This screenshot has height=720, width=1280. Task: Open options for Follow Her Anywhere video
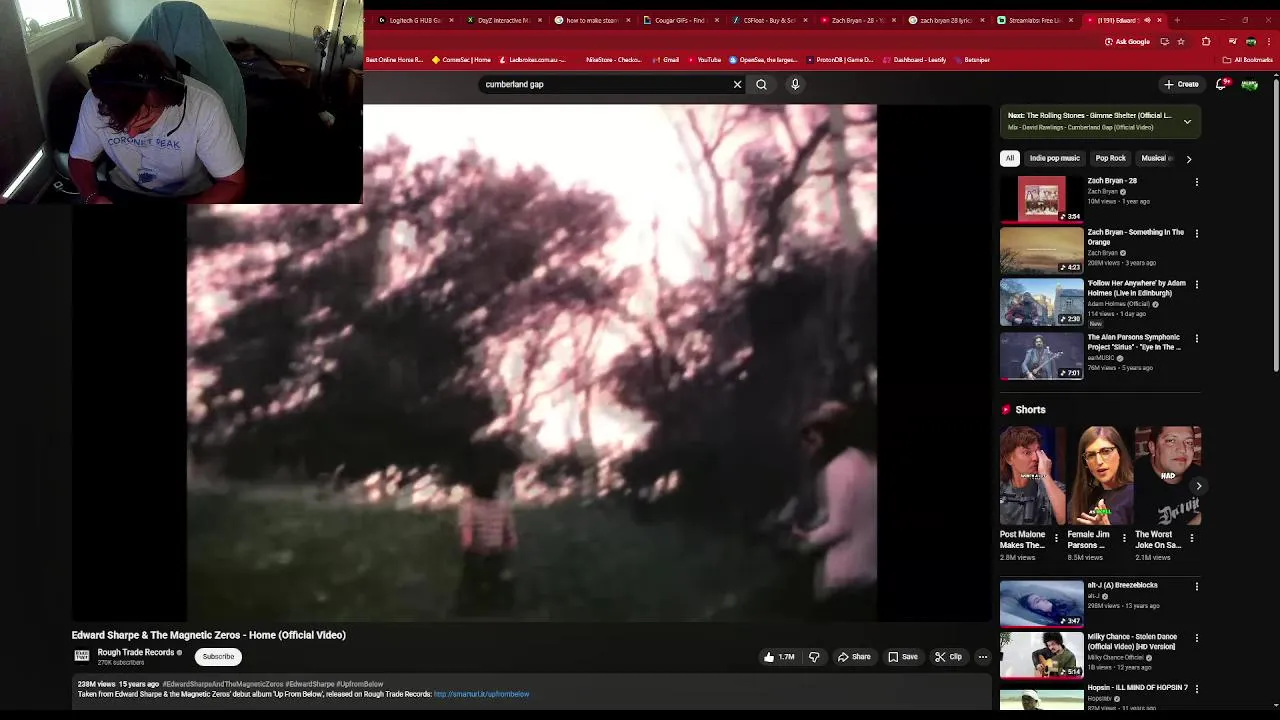[x=1196, y=284]
